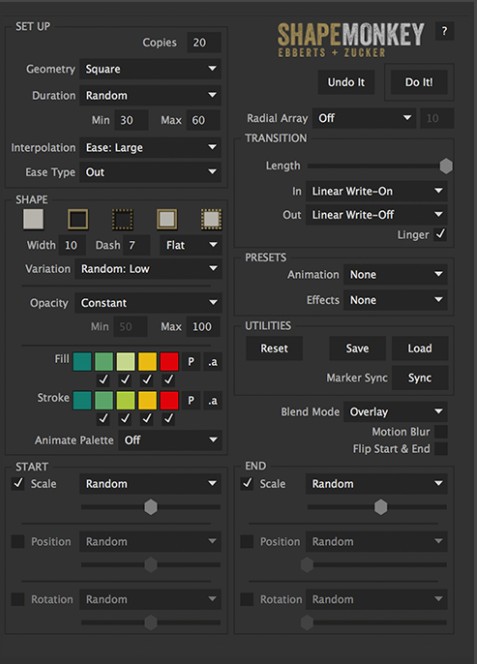477x664 pixels.
Task: Enable the START Position checkbox
Action: (18, 541)
